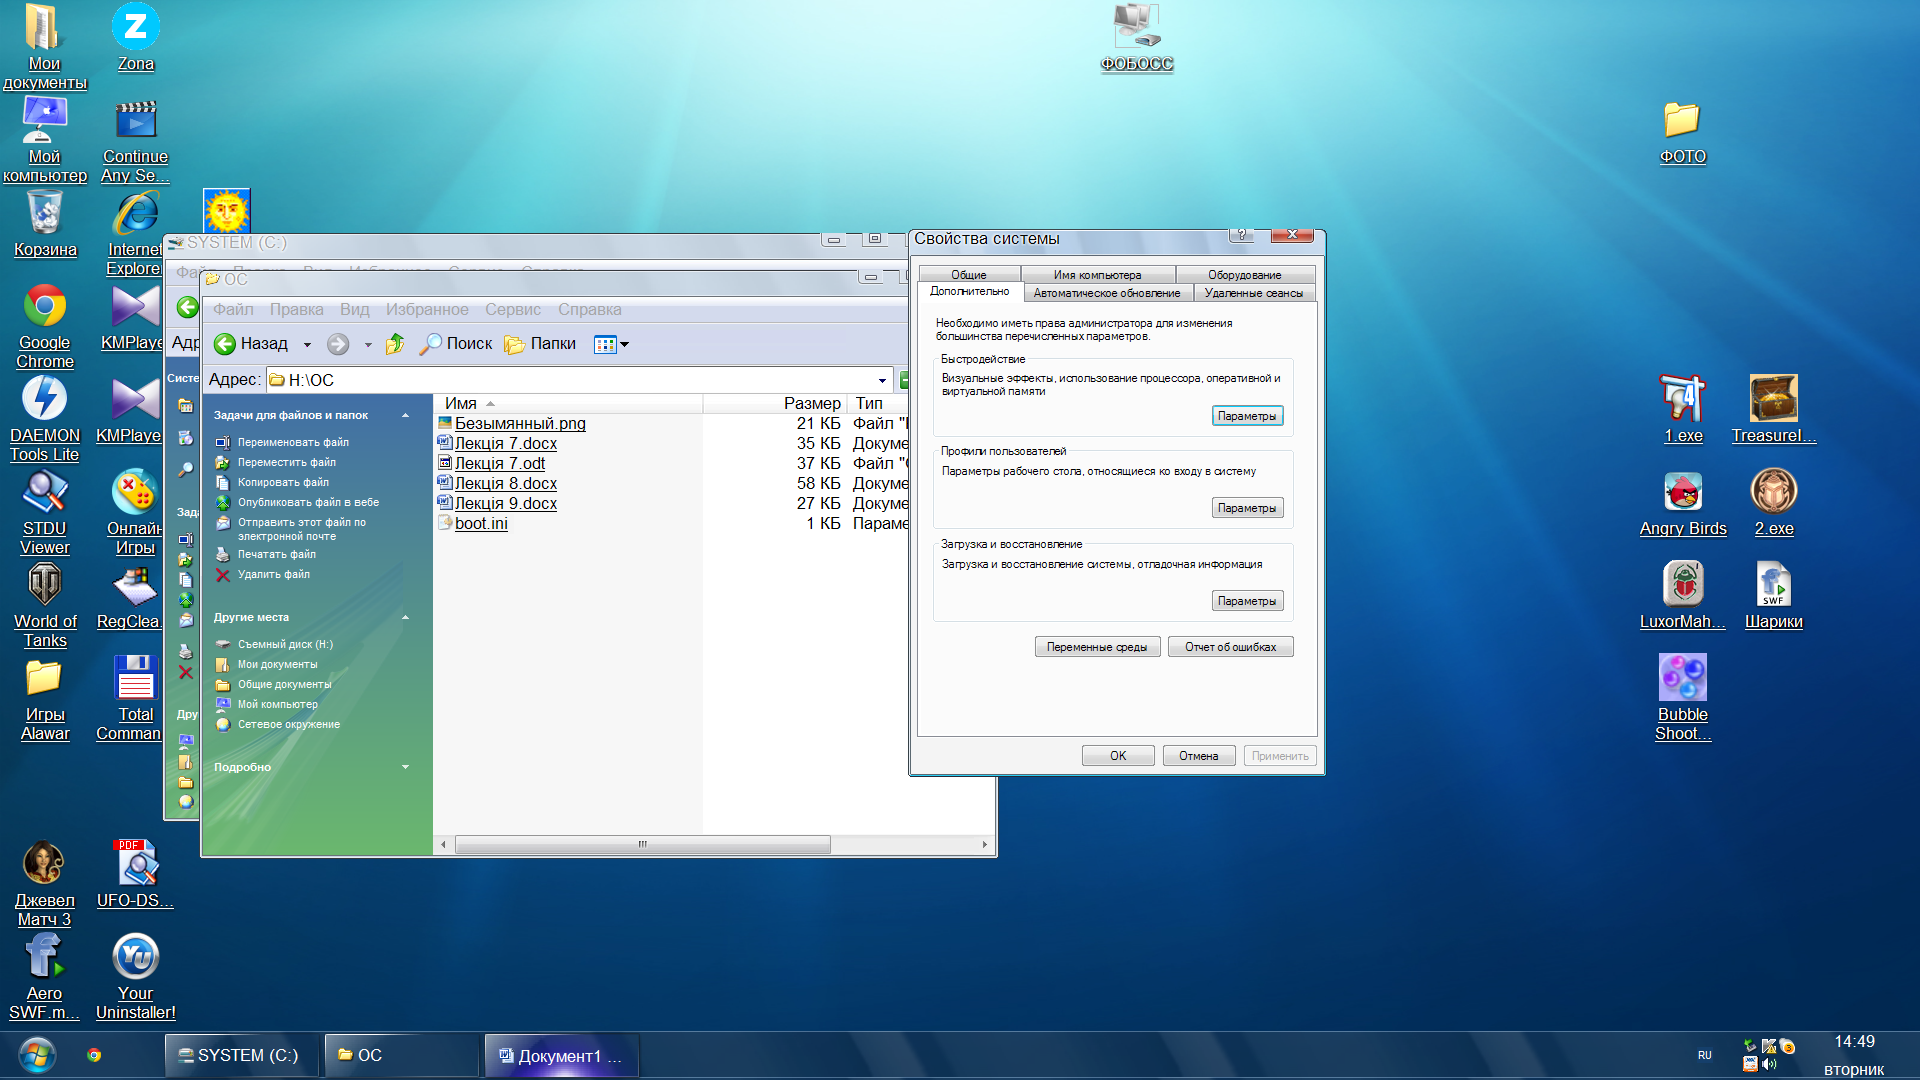Click Отмена in Свойства системы dialog
1920x1080 pixels.
point(1198,756)
